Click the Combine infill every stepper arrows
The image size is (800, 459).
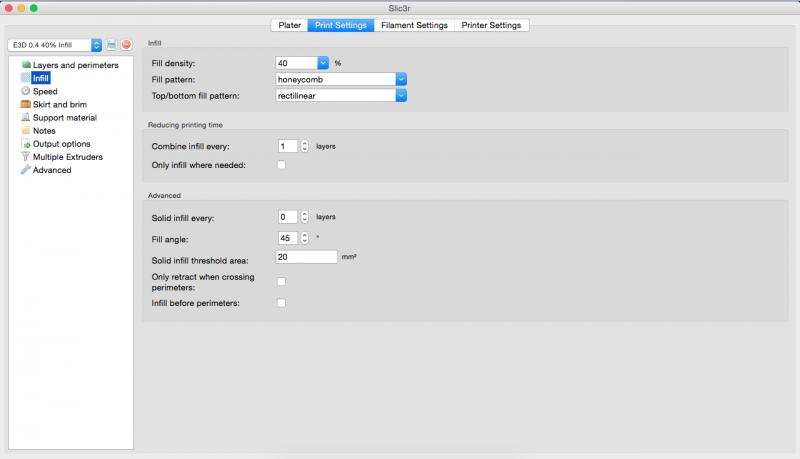click(305, 146)
